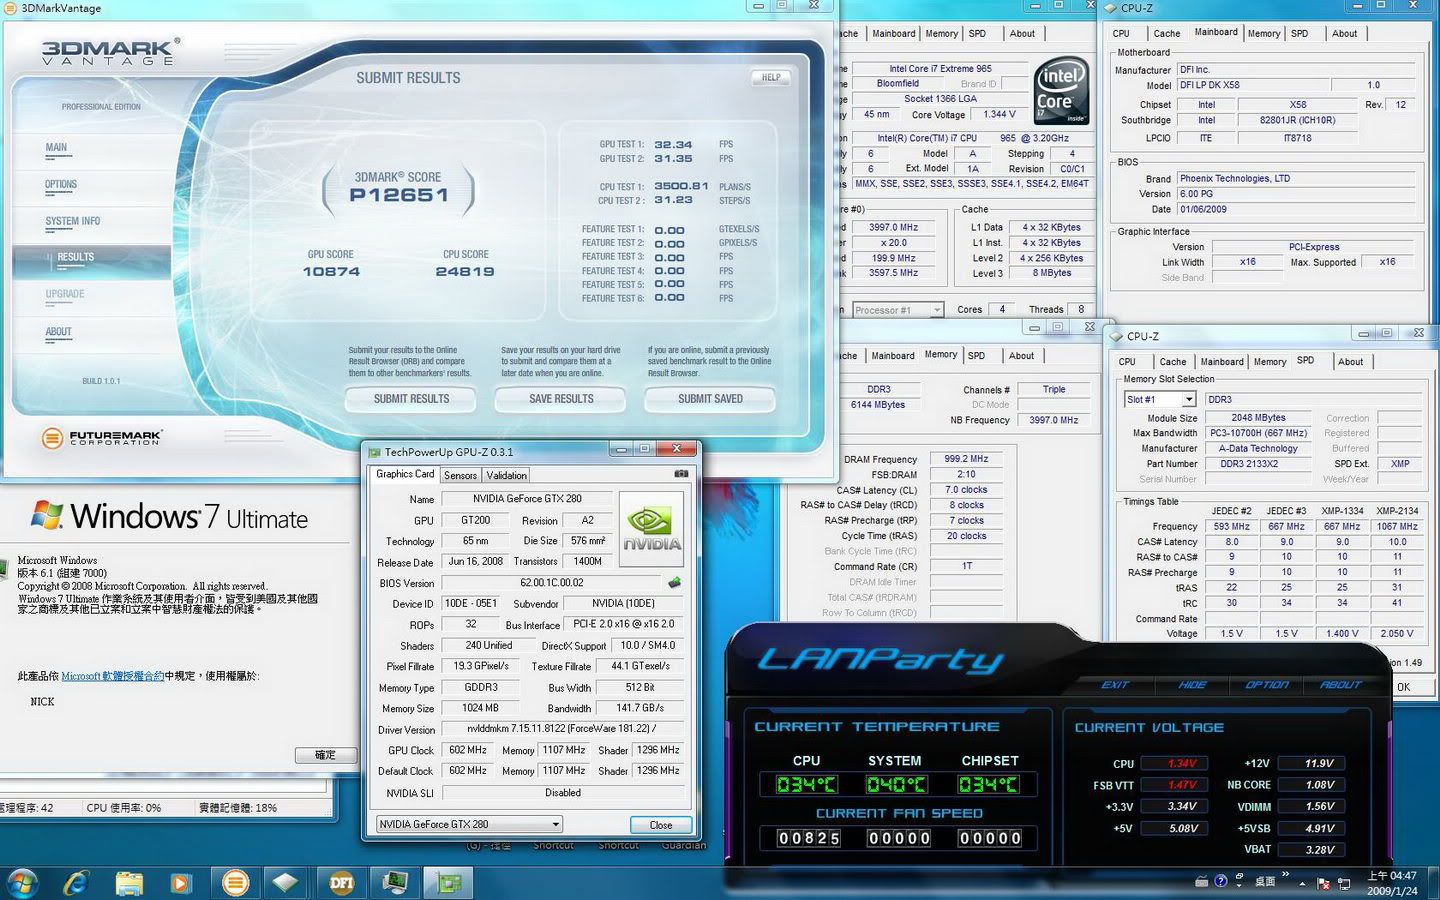
Task: Click the Show desktop strip at taskbar end
Action: coord(1432,883)
